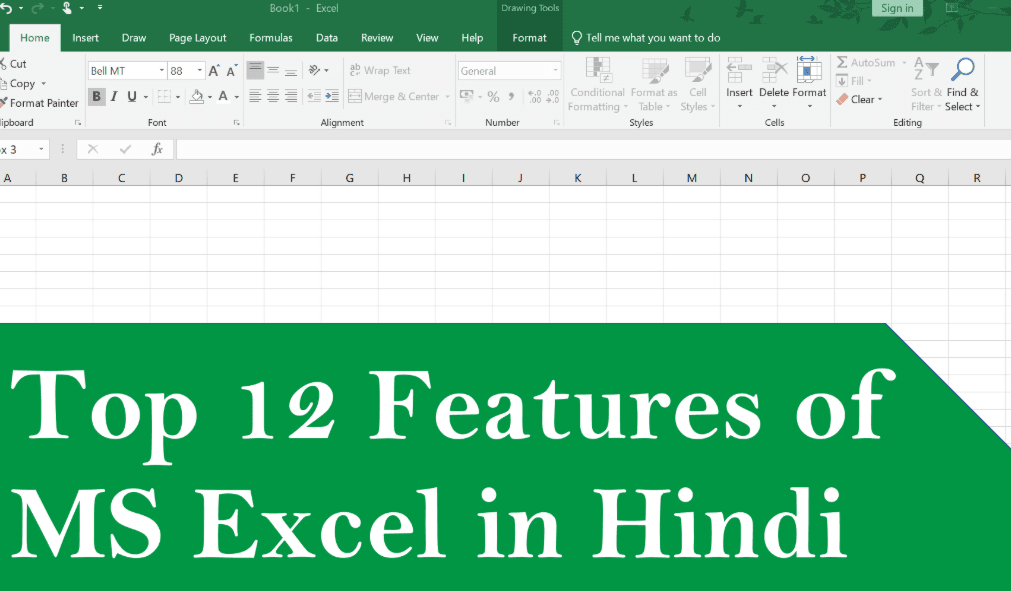Open the font size dropdown showing 88
The width and height of the screenshot is (1011, 591).
coord(200,71)
